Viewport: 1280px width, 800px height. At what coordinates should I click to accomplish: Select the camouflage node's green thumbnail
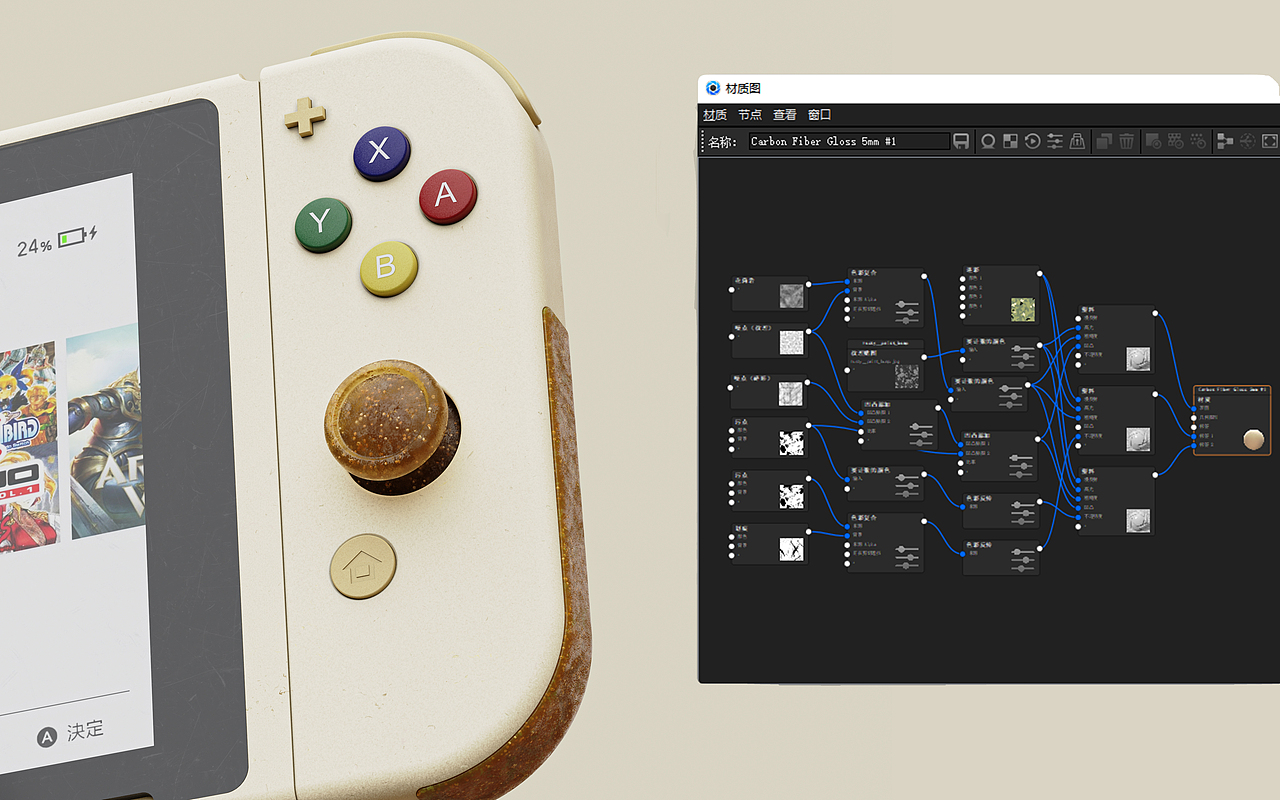pyautogui.click(x=1023, y=309)
